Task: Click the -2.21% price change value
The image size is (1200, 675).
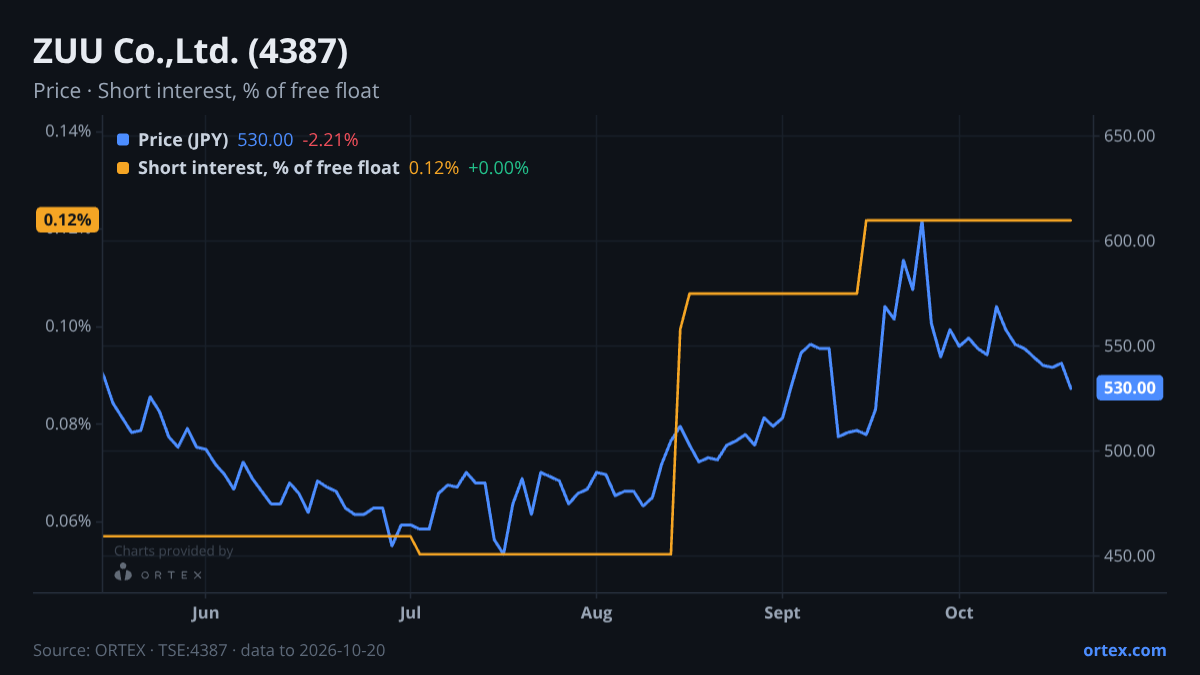Action: [330, 139]
